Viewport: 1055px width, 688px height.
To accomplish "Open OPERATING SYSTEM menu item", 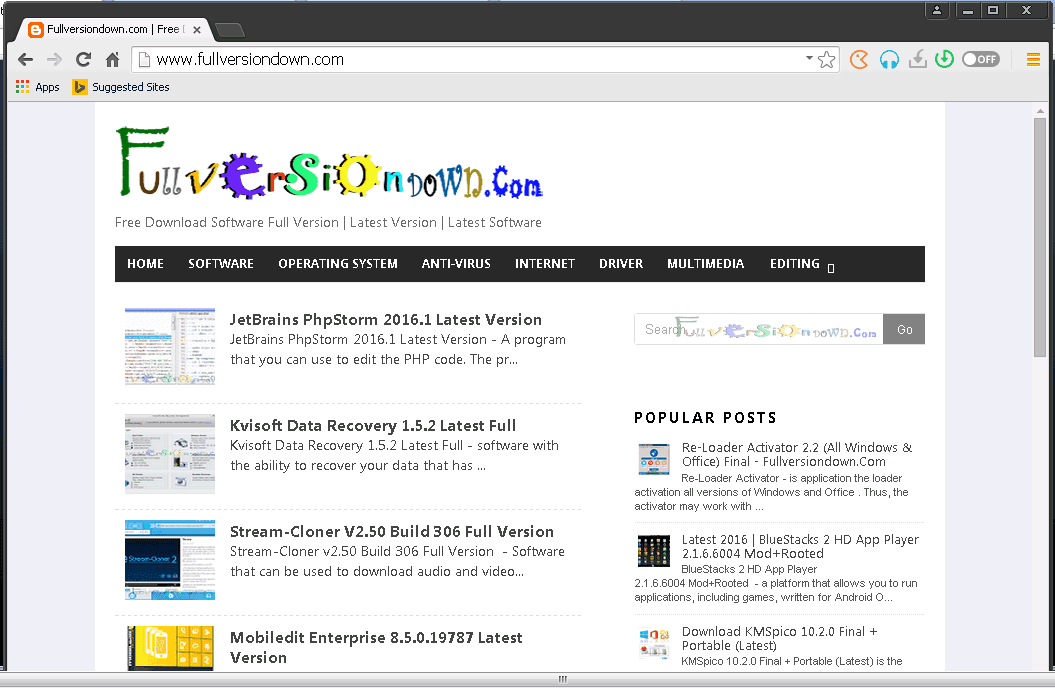I will 338,264.
